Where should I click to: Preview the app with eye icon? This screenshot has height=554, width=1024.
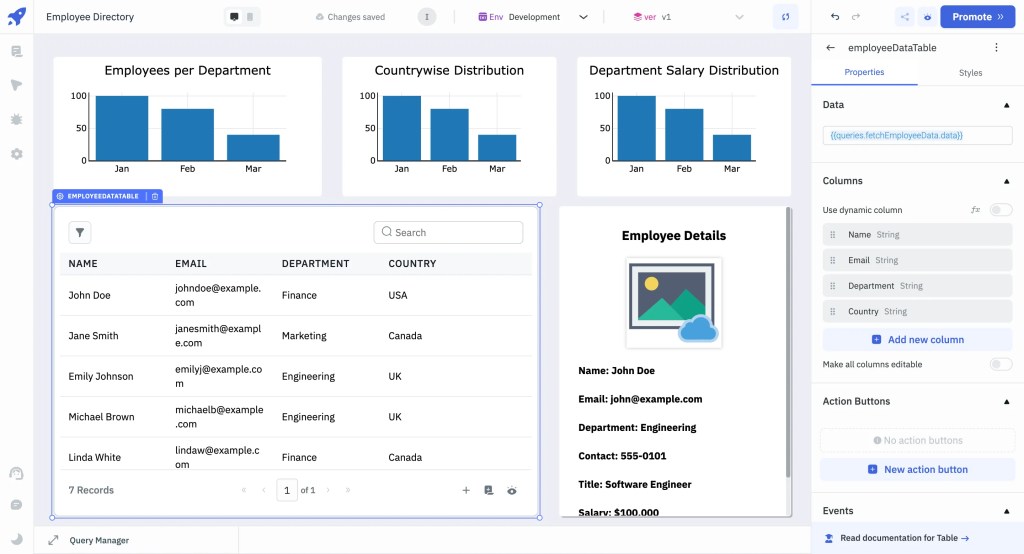pyautogui.click(x=927, y=17)
